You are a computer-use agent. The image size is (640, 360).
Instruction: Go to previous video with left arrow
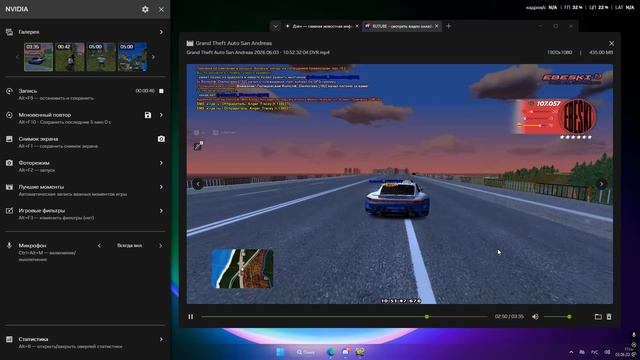point(198,184)
